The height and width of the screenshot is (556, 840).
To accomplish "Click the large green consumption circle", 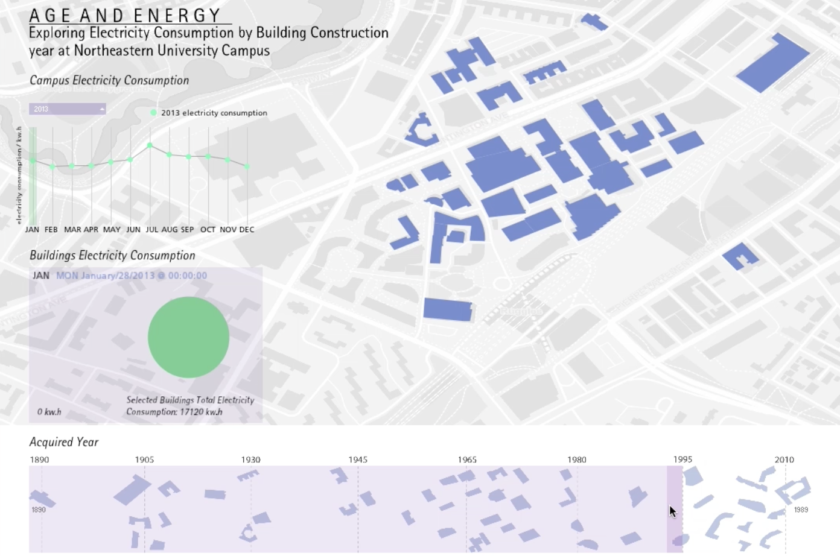I will [189, 337].
